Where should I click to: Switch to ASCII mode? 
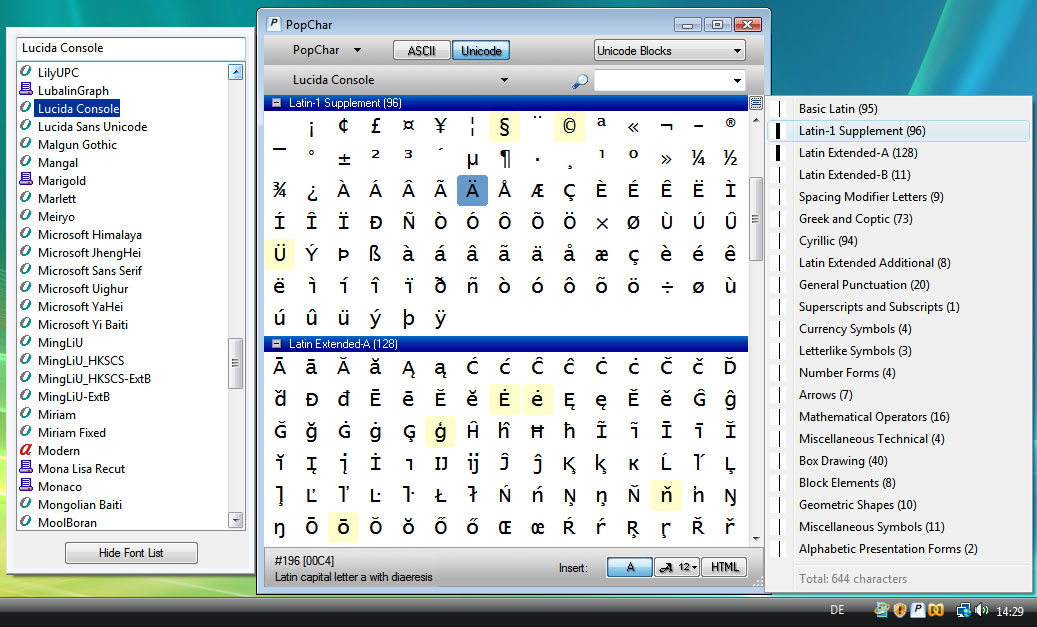pos(421,51)
